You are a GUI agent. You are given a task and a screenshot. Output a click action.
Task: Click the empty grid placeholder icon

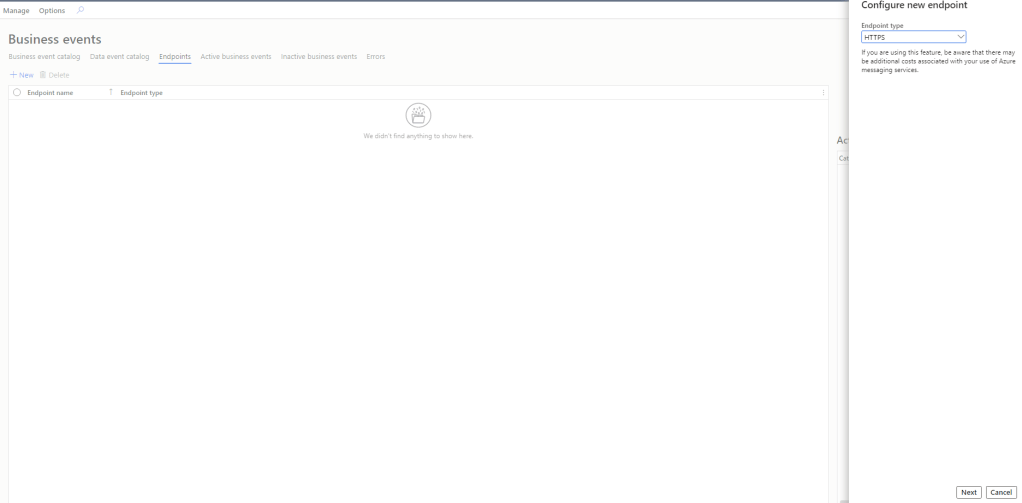418,116
